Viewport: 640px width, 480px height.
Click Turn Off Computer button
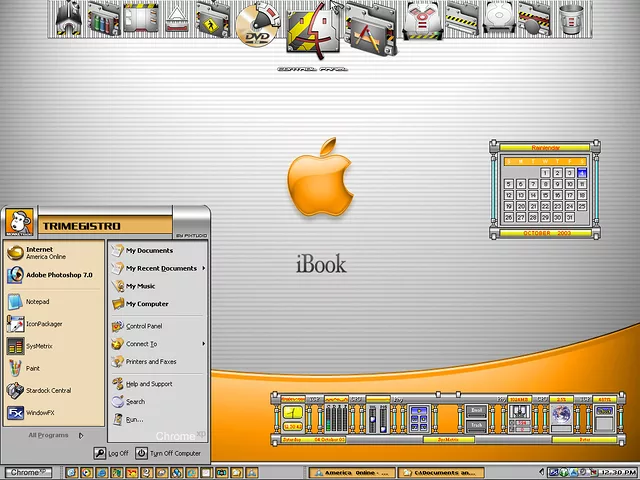[x=168, y=453]
